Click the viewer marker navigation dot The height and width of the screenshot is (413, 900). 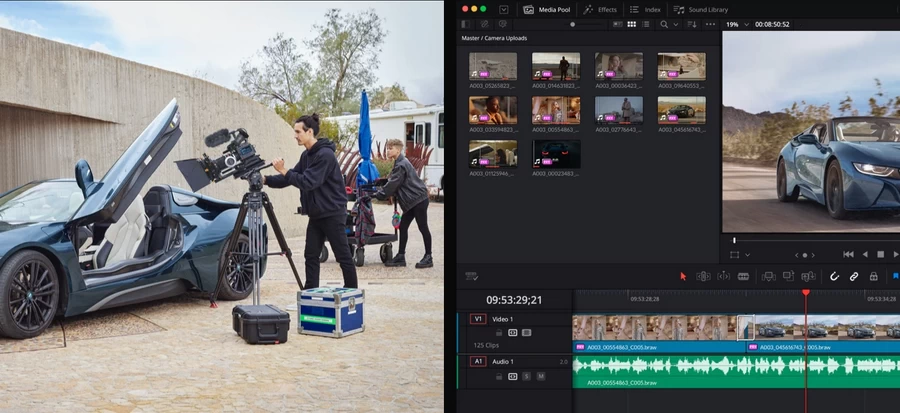click(x=805, y=255)
